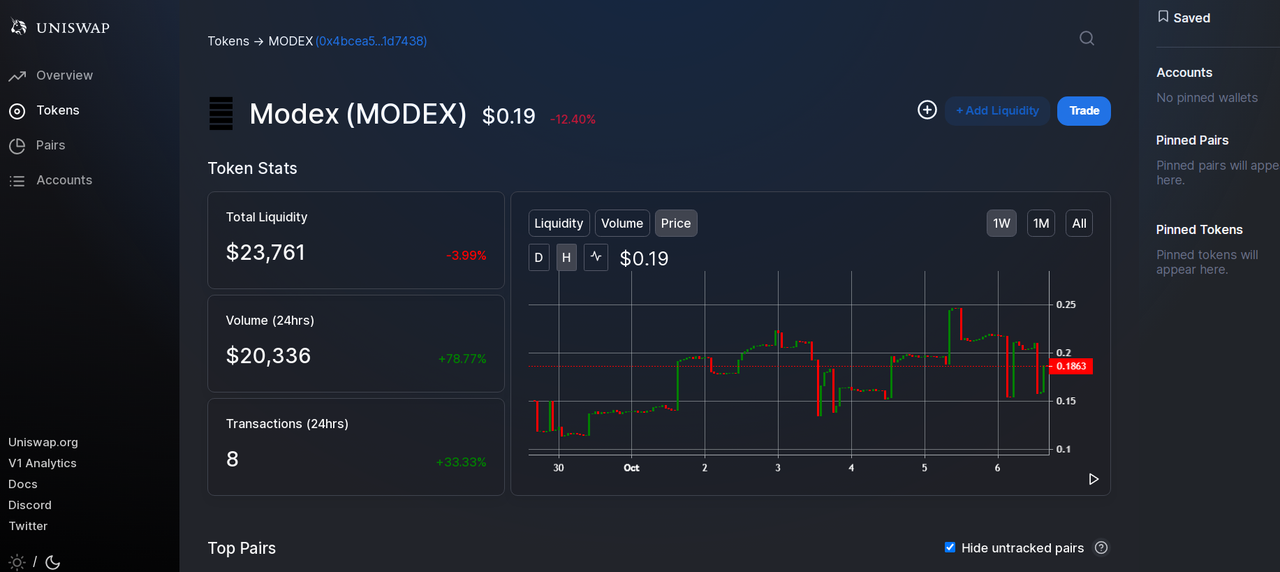The width and height of the screenshot is (1280, 572).
Task: Click the Oct label on the chart axis
Action: click(x=631, y=467)
